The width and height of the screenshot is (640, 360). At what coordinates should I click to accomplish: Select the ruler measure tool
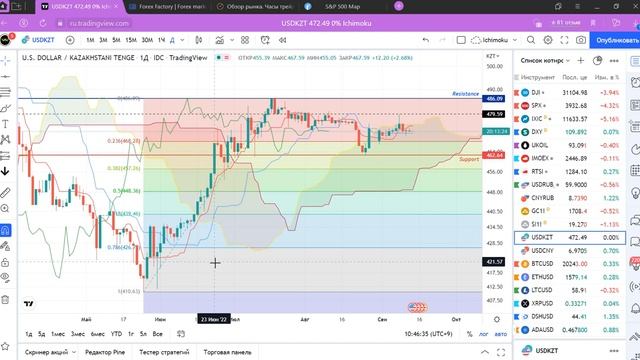click(5, 192)
